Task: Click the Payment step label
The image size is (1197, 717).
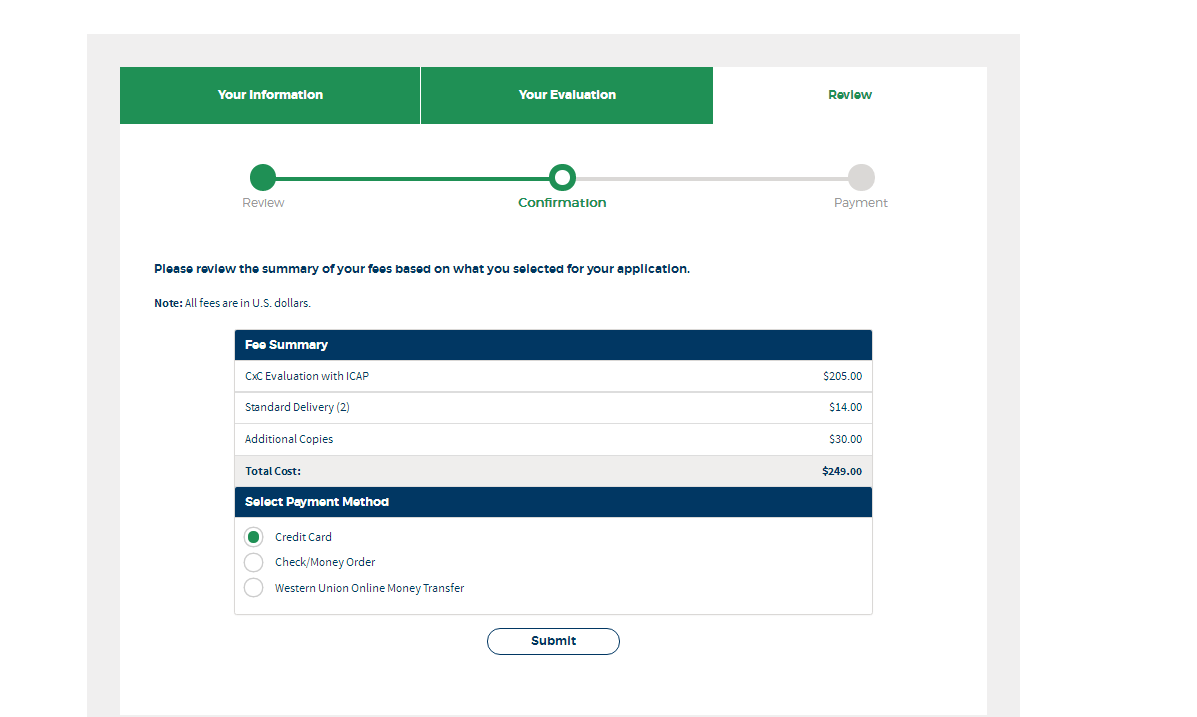Action: click(x=860, y=202)
